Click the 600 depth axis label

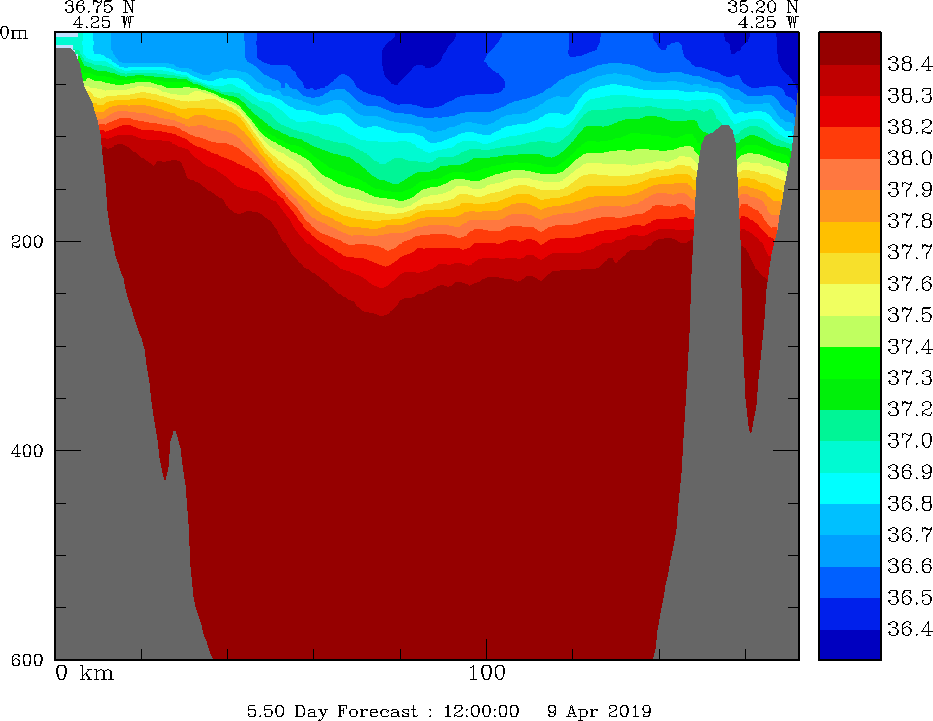pyautogui.click(x=27, y=659)
